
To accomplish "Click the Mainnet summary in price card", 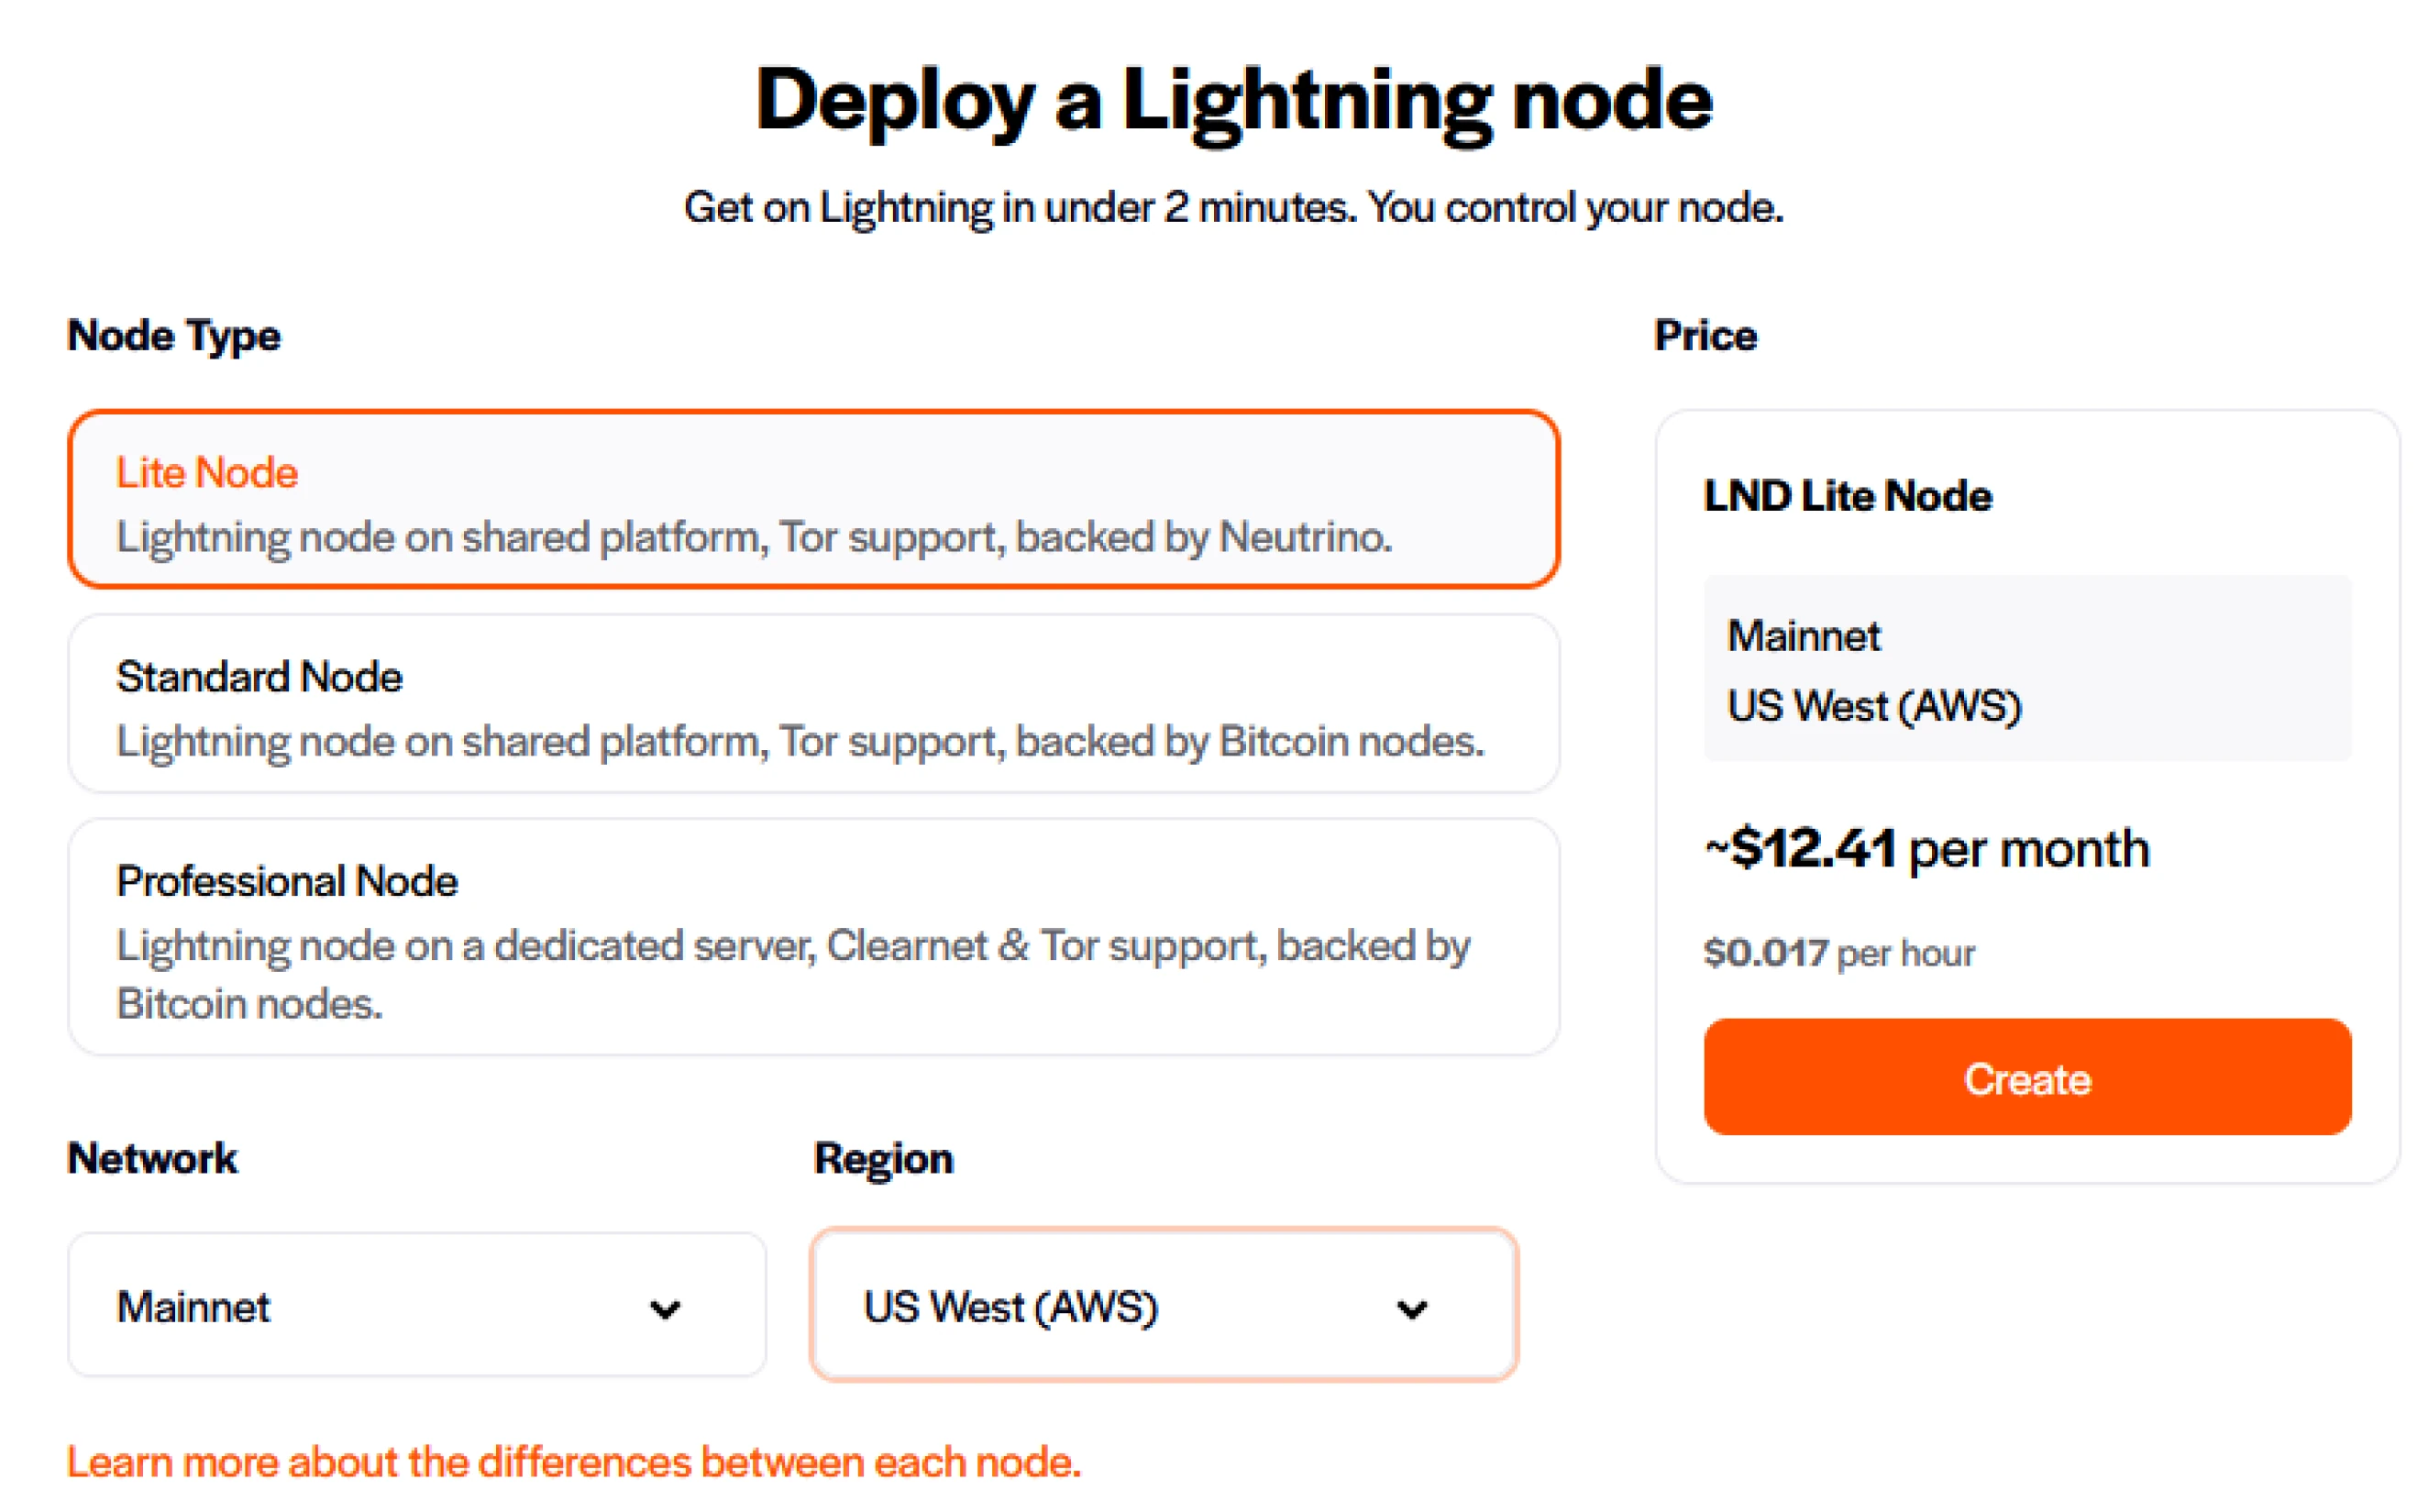I will click(1803, 636).
